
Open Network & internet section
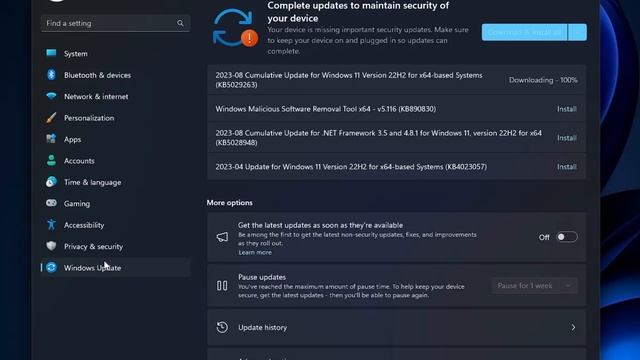pos(116,96)
